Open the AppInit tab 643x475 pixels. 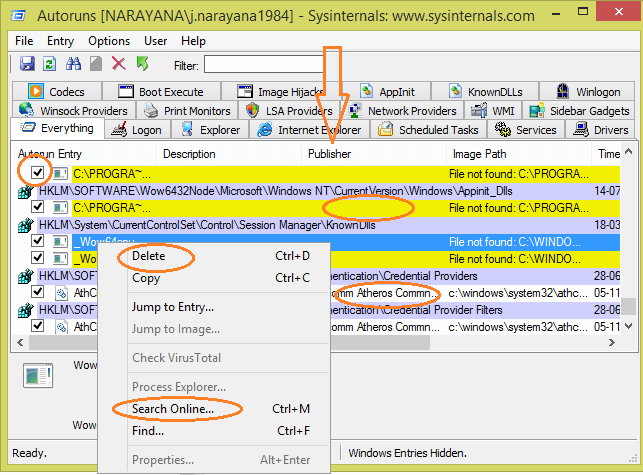(387, 91)
